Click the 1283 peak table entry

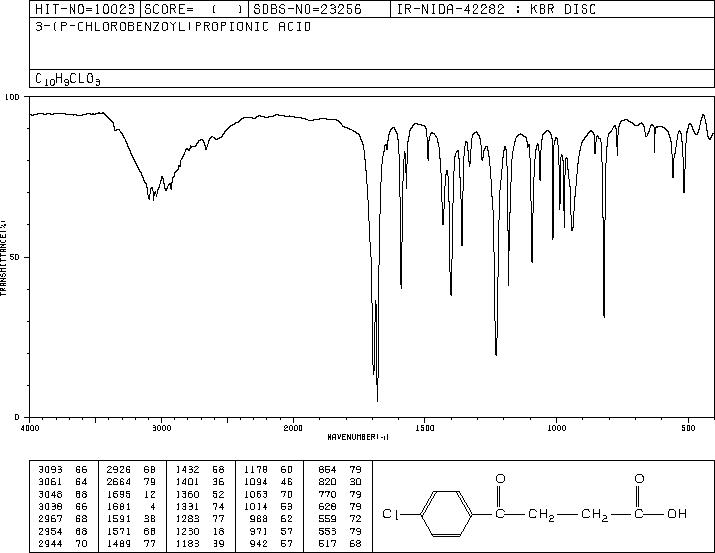point(200,519)
